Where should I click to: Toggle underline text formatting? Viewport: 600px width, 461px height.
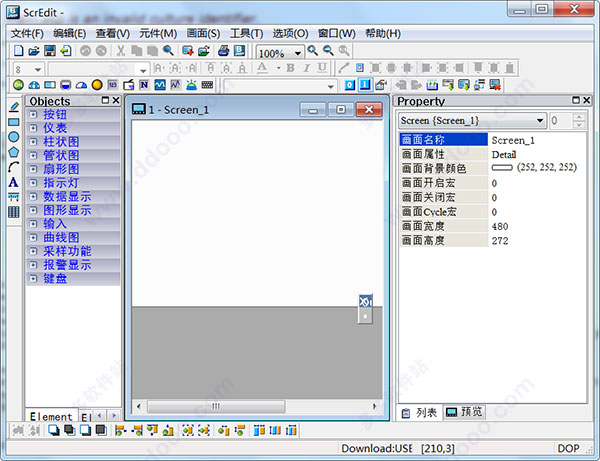click(x=322, y=68)
